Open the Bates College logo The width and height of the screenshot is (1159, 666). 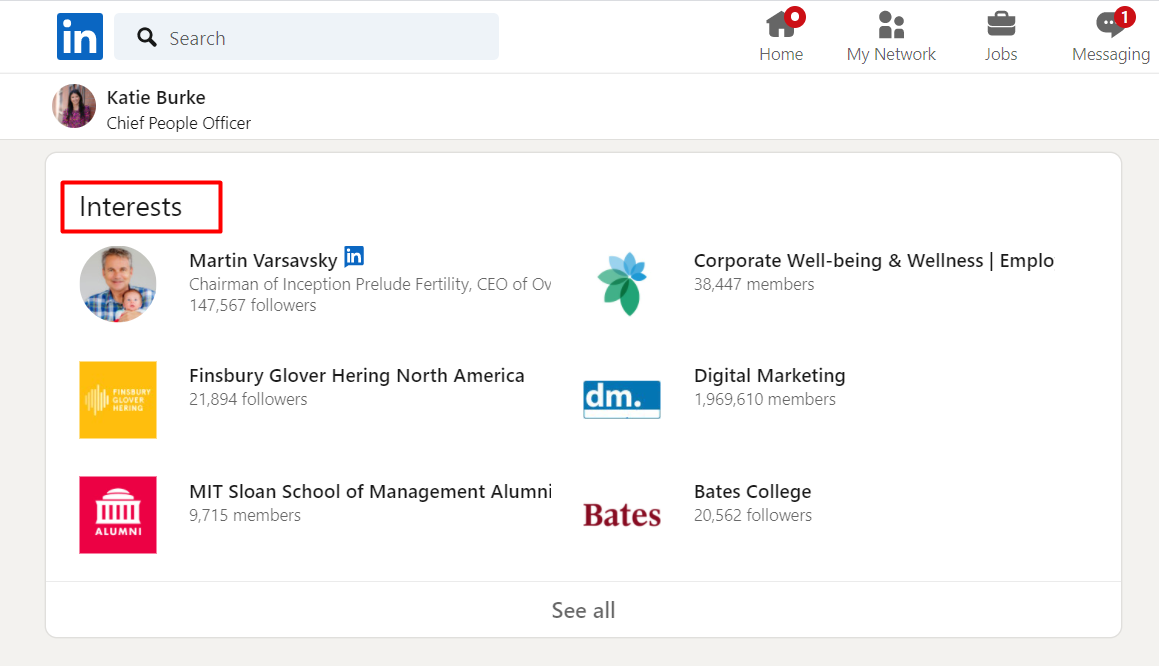pyautogui.click(x=622, y=514)
